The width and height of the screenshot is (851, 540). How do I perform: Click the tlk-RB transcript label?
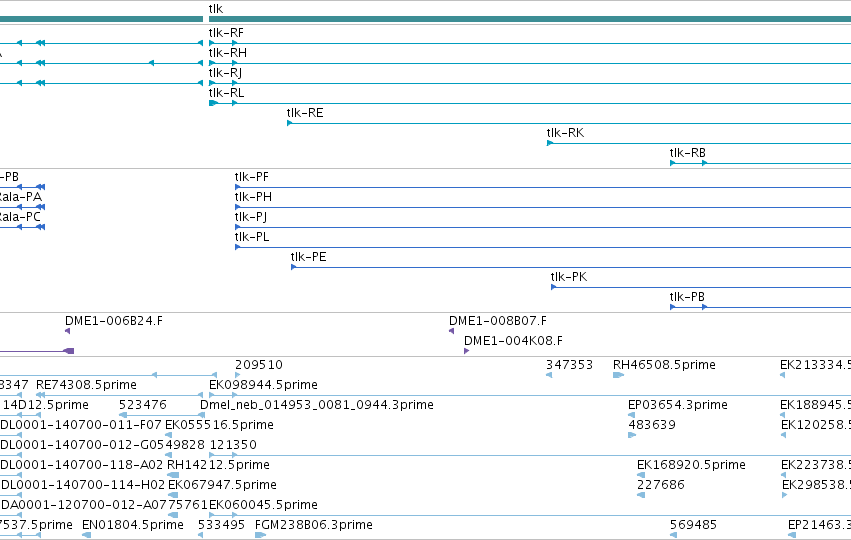(688, 154)
